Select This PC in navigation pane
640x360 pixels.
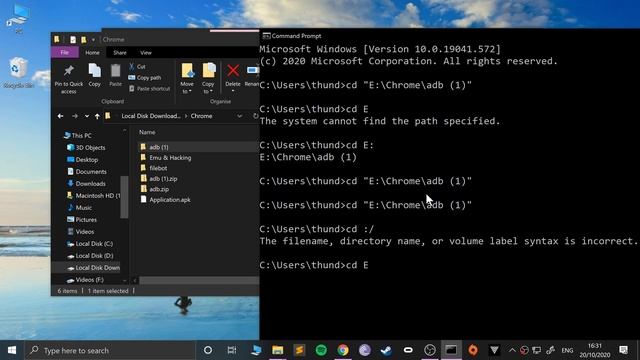pyautogui.click(x=81, y=136)
